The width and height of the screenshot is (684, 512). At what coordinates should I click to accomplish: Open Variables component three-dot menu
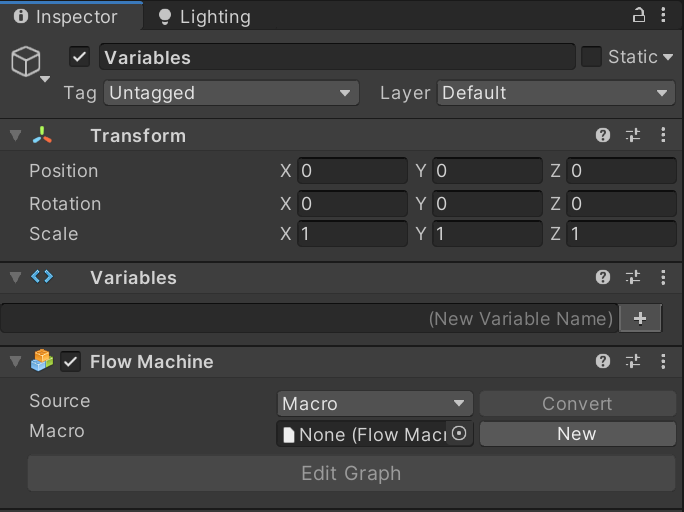point(663,277)
